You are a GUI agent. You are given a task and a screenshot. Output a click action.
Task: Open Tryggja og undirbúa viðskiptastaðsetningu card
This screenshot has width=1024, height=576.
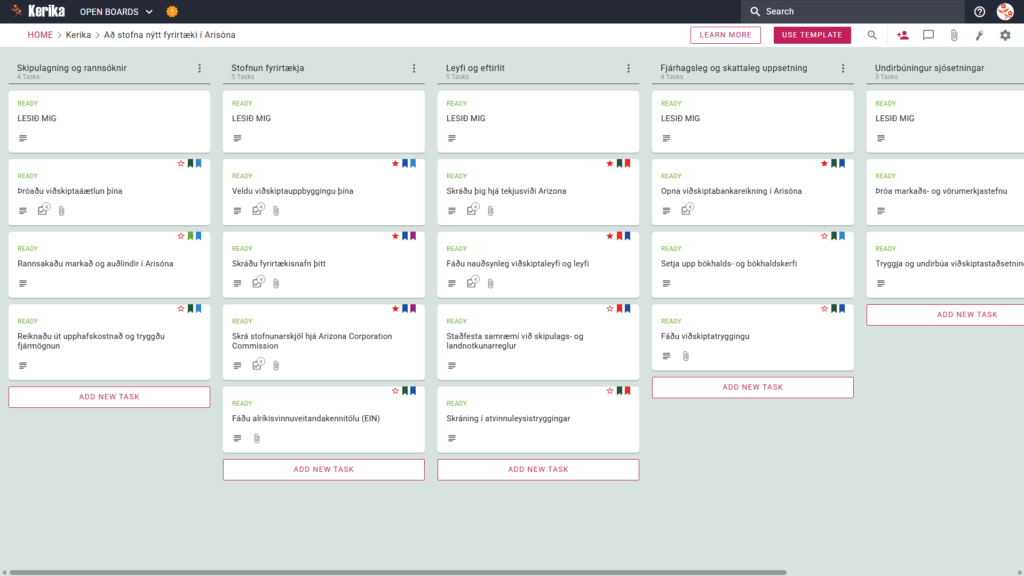(945, 264)
